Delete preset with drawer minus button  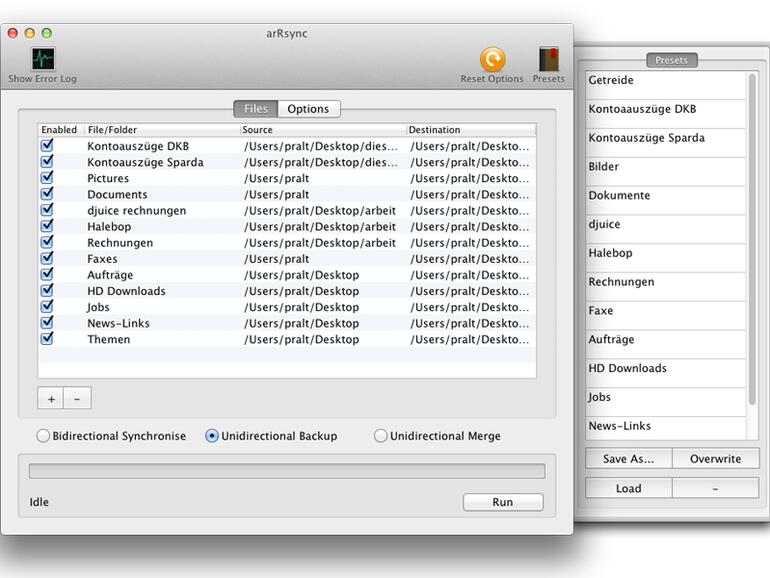[715, 489]
